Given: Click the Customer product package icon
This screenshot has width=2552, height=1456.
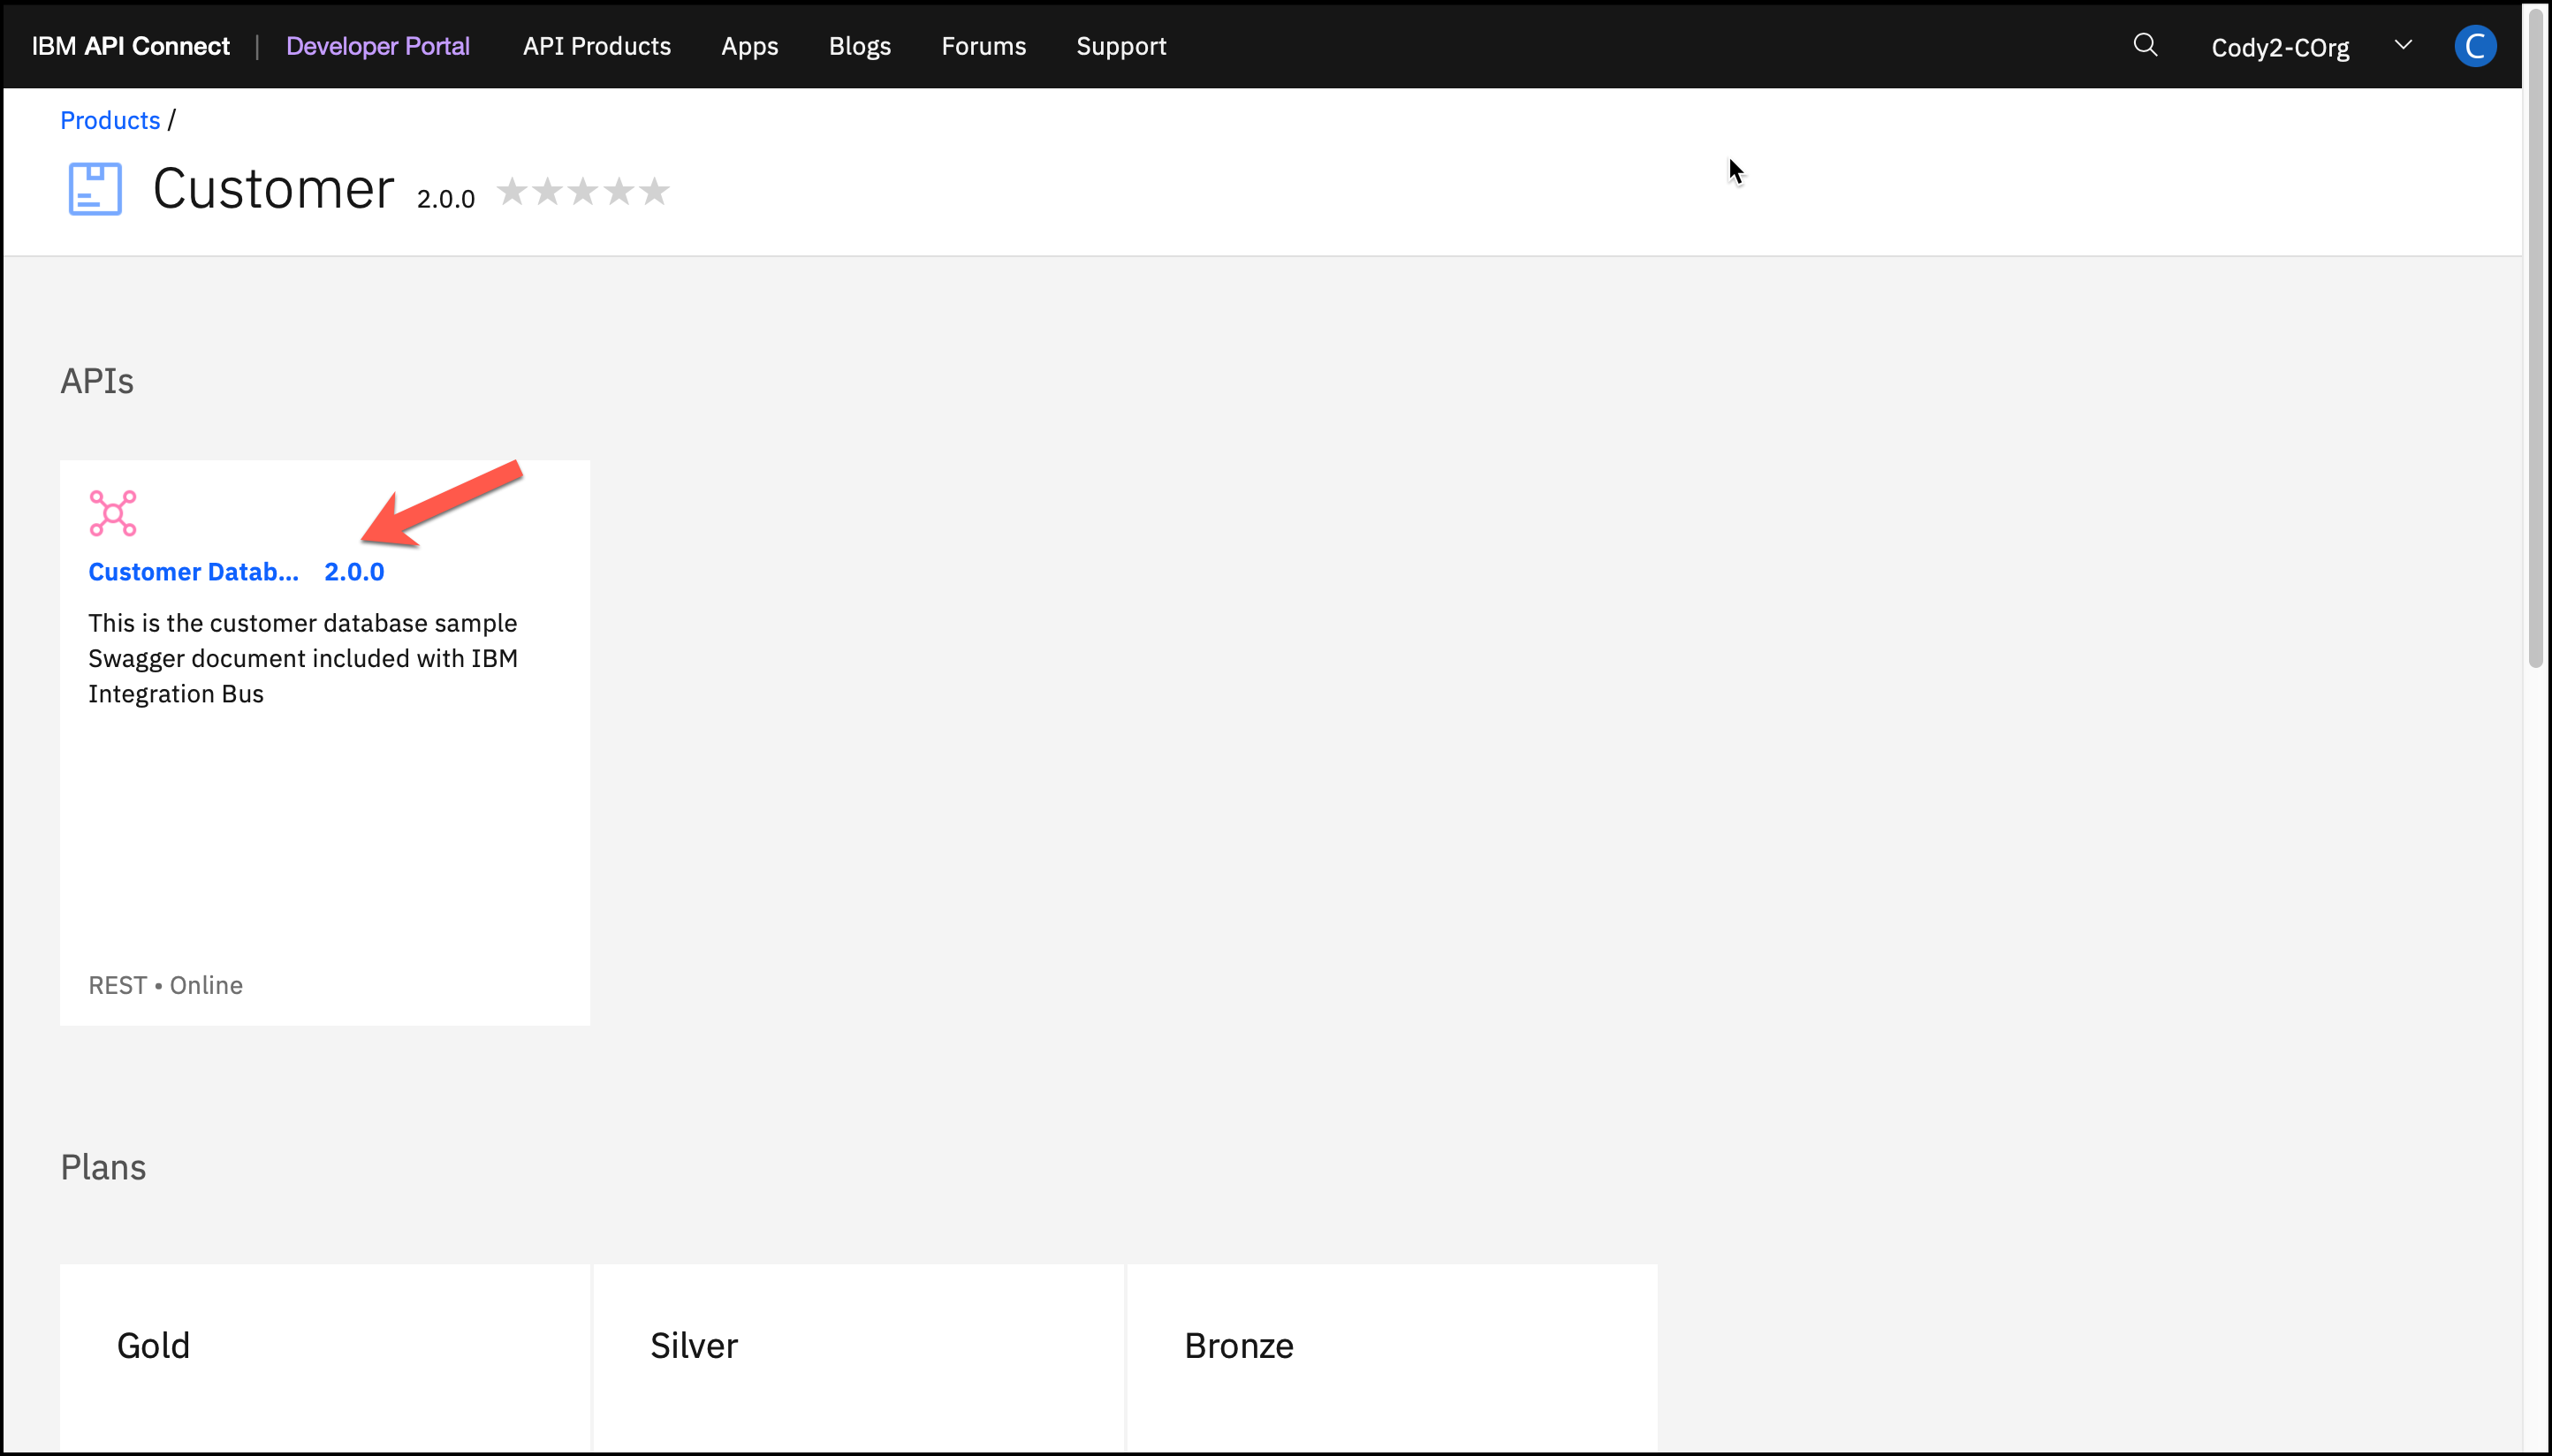Looking at the screenshot, I should pyautogui.click(x=95, y=189).
